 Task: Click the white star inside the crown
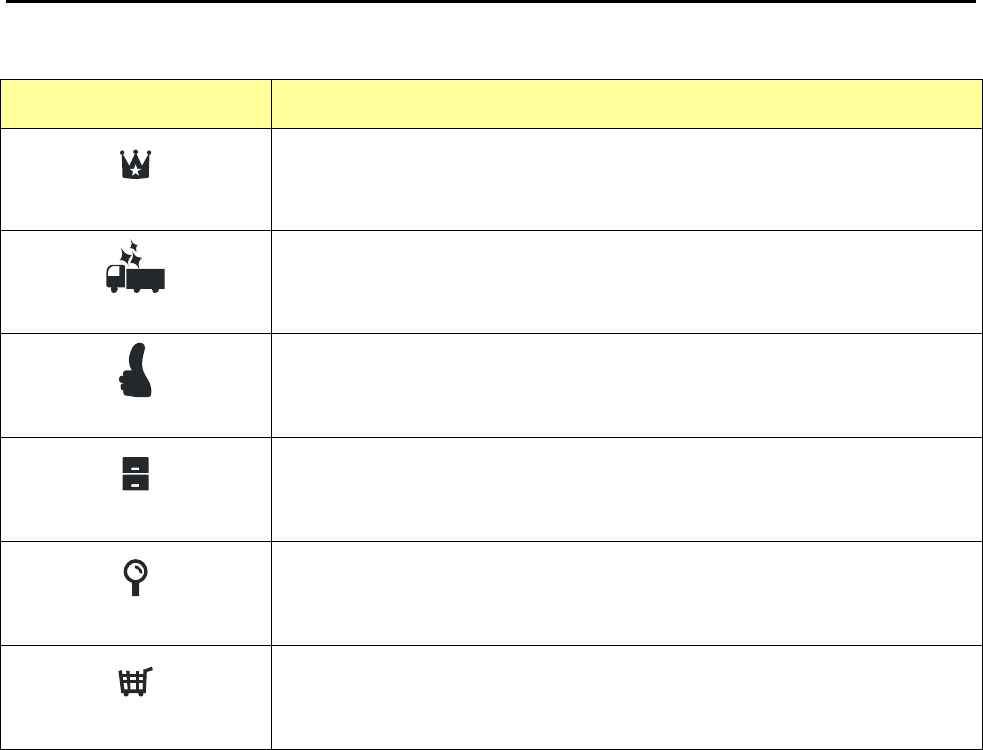click(x=135, y=169)
